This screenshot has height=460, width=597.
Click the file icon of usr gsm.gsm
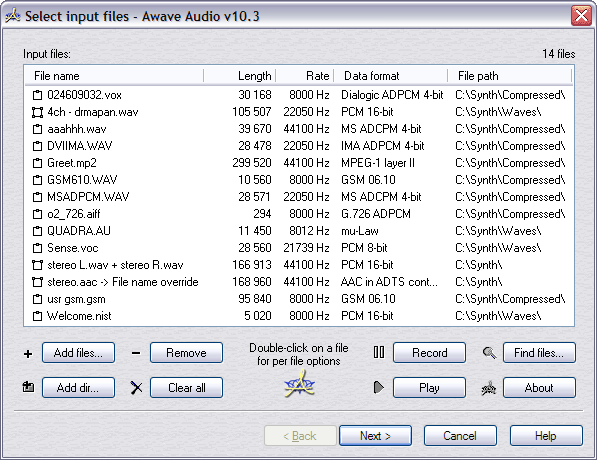[x=37, y=299]
